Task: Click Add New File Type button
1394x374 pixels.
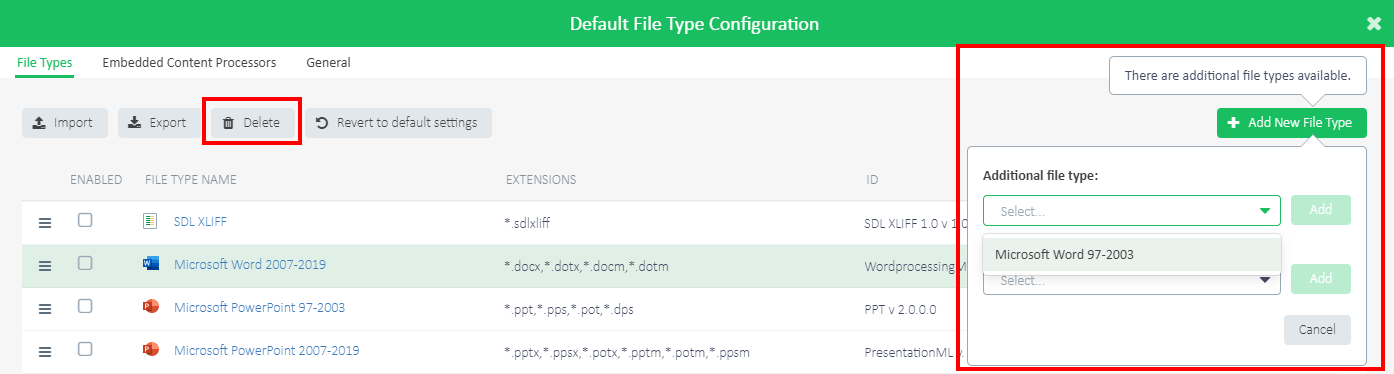Action: [x=1292, y=123]
